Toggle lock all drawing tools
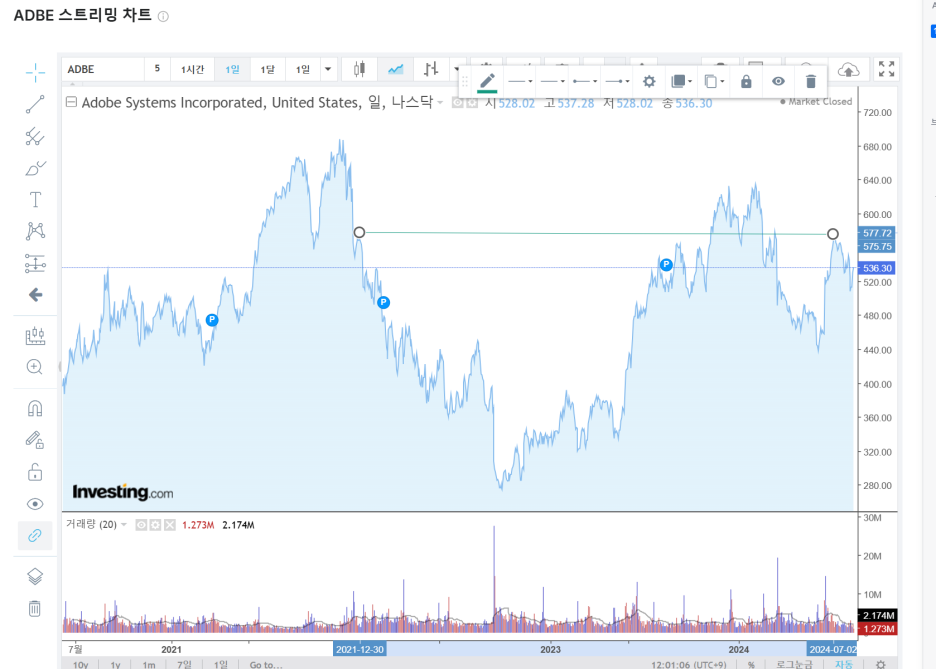The width and height of the screenshot is (936, 669). click(35, 472)
